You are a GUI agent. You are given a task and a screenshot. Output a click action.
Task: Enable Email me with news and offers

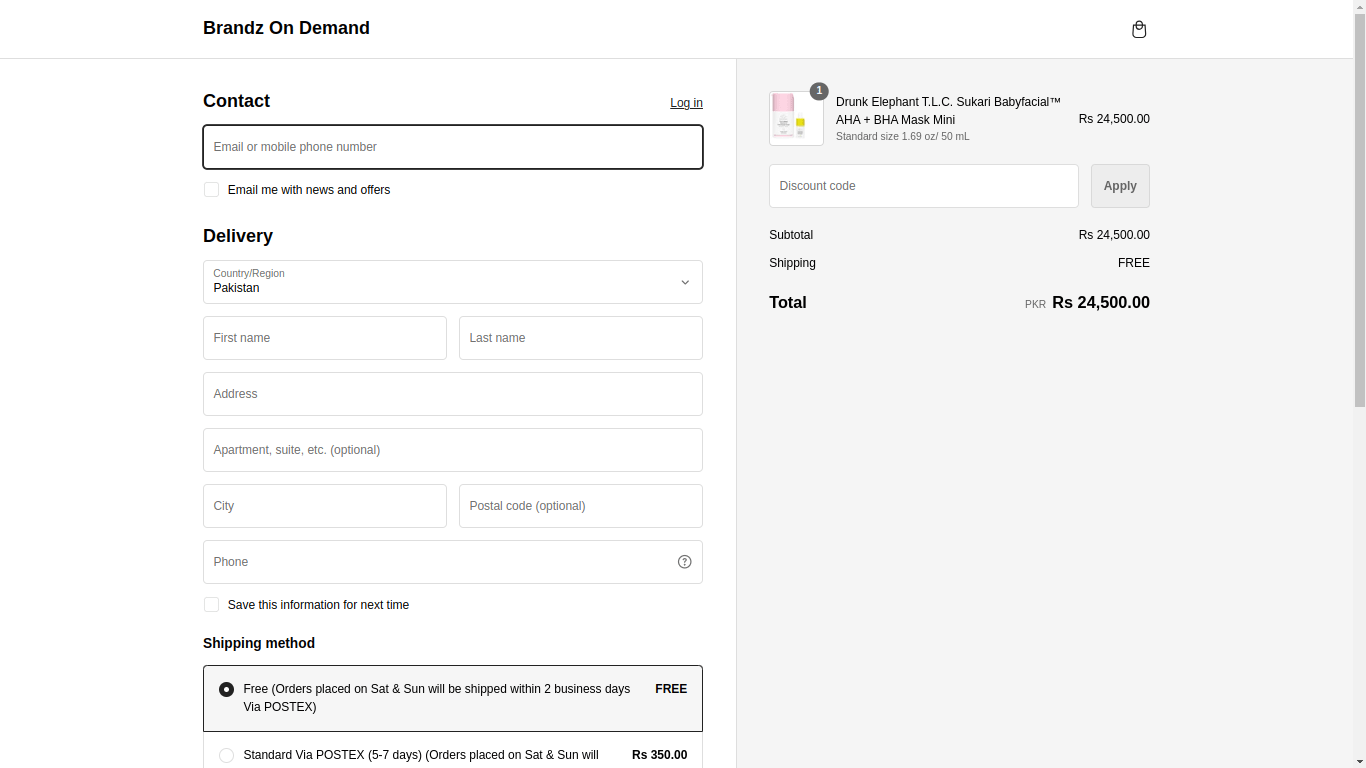tap(212, 190)
